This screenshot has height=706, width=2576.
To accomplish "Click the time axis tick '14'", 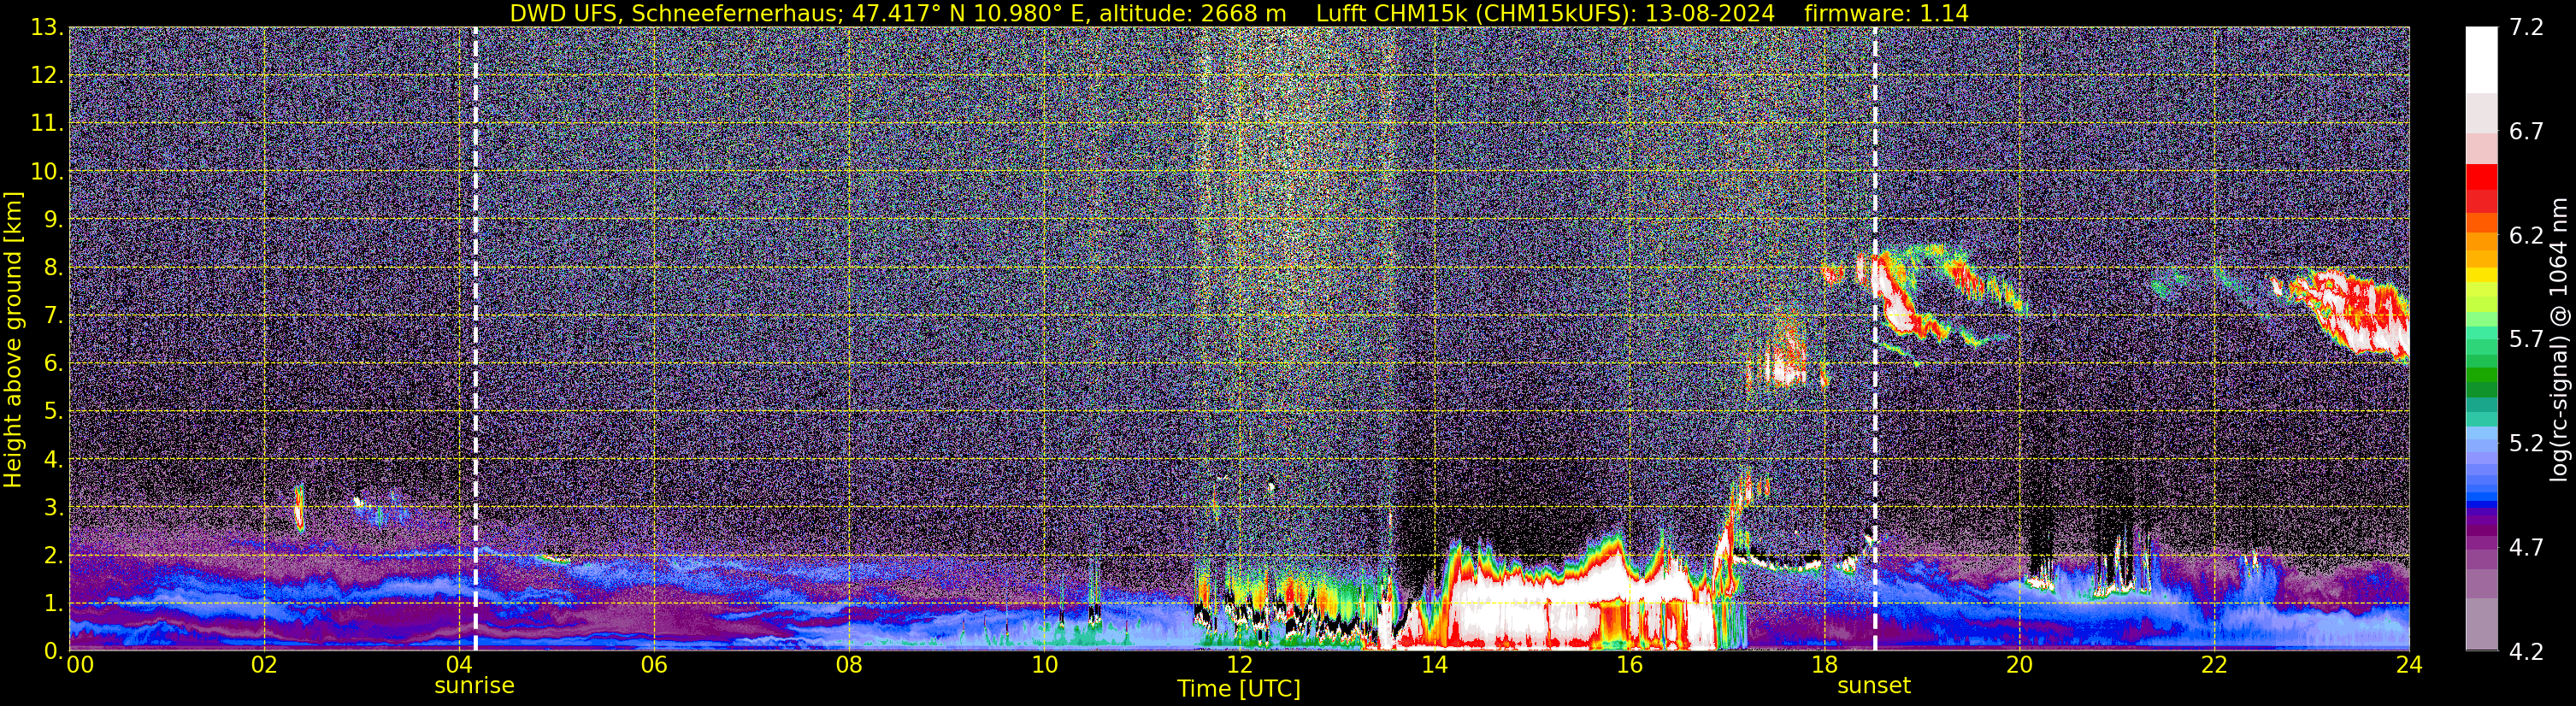I will 1434,666.
